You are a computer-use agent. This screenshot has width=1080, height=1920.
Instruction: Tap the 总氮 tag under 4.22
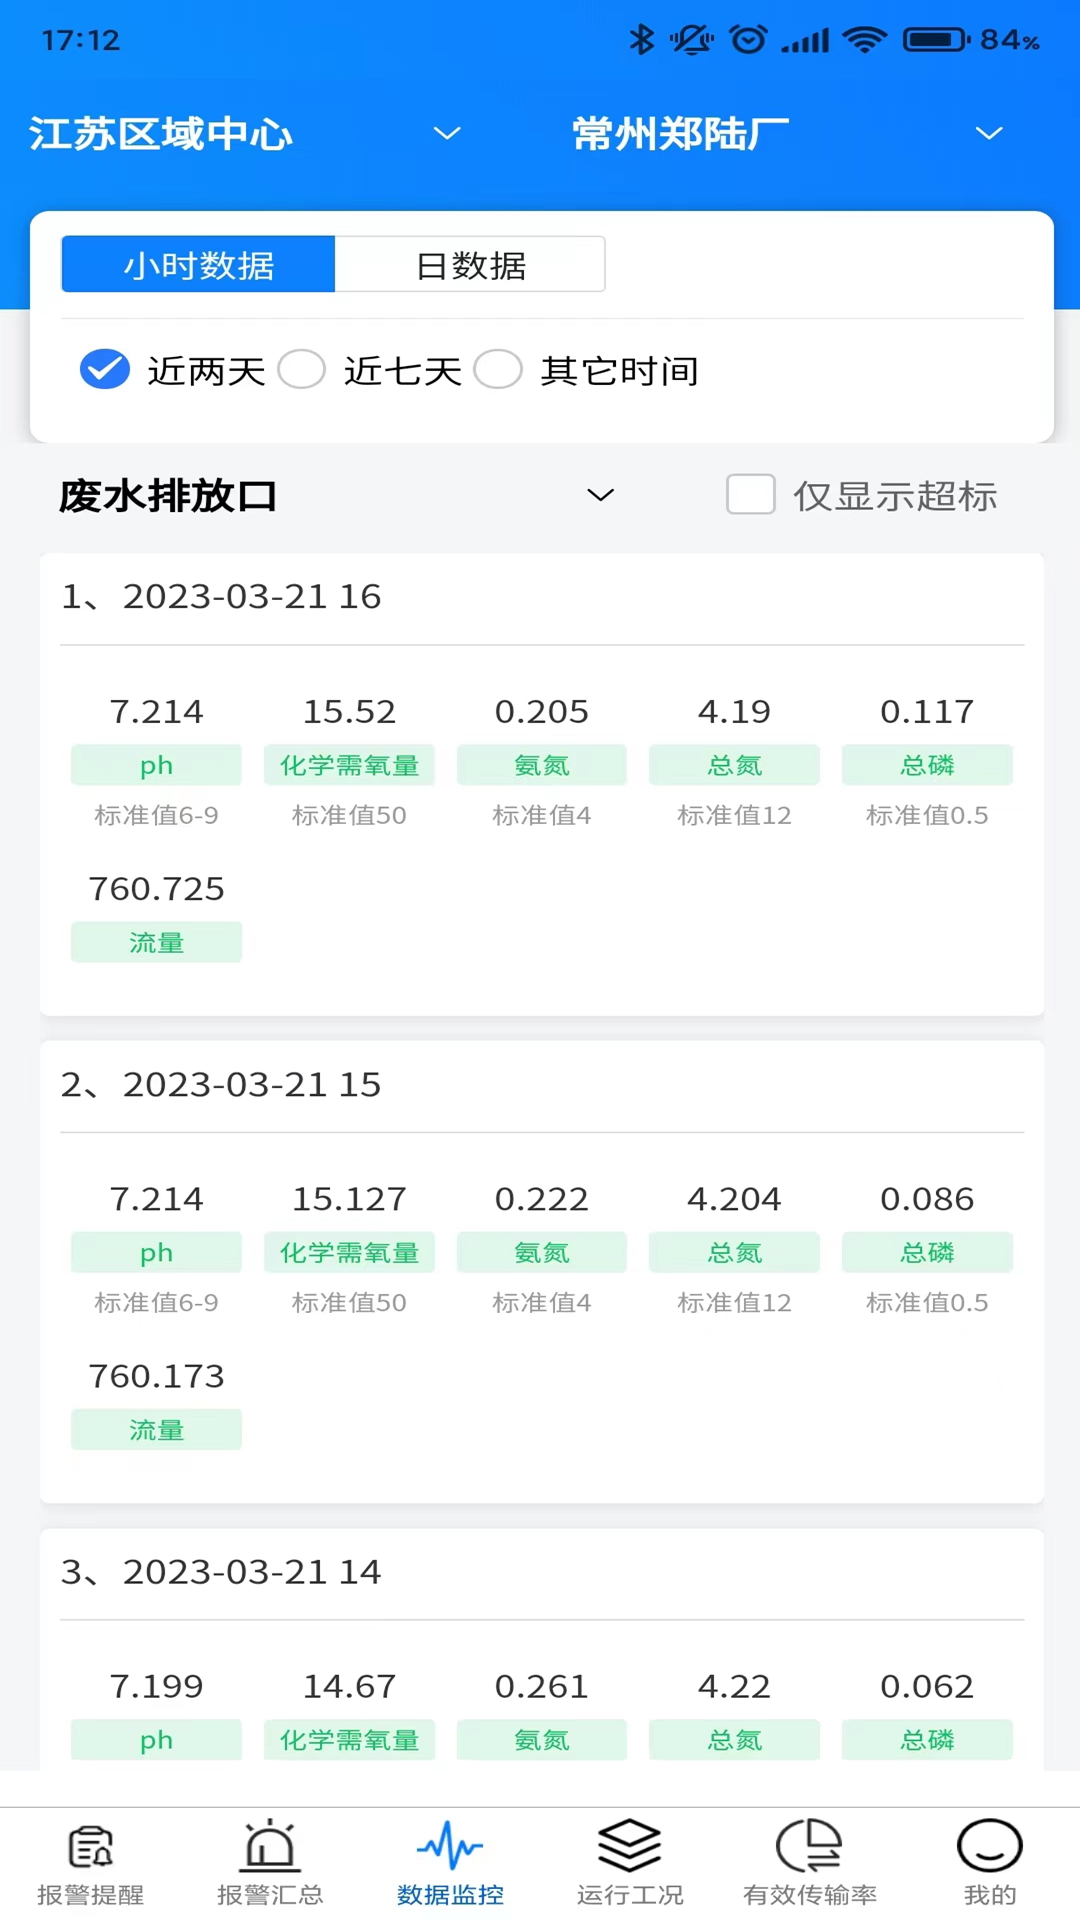pos(734,1740)
